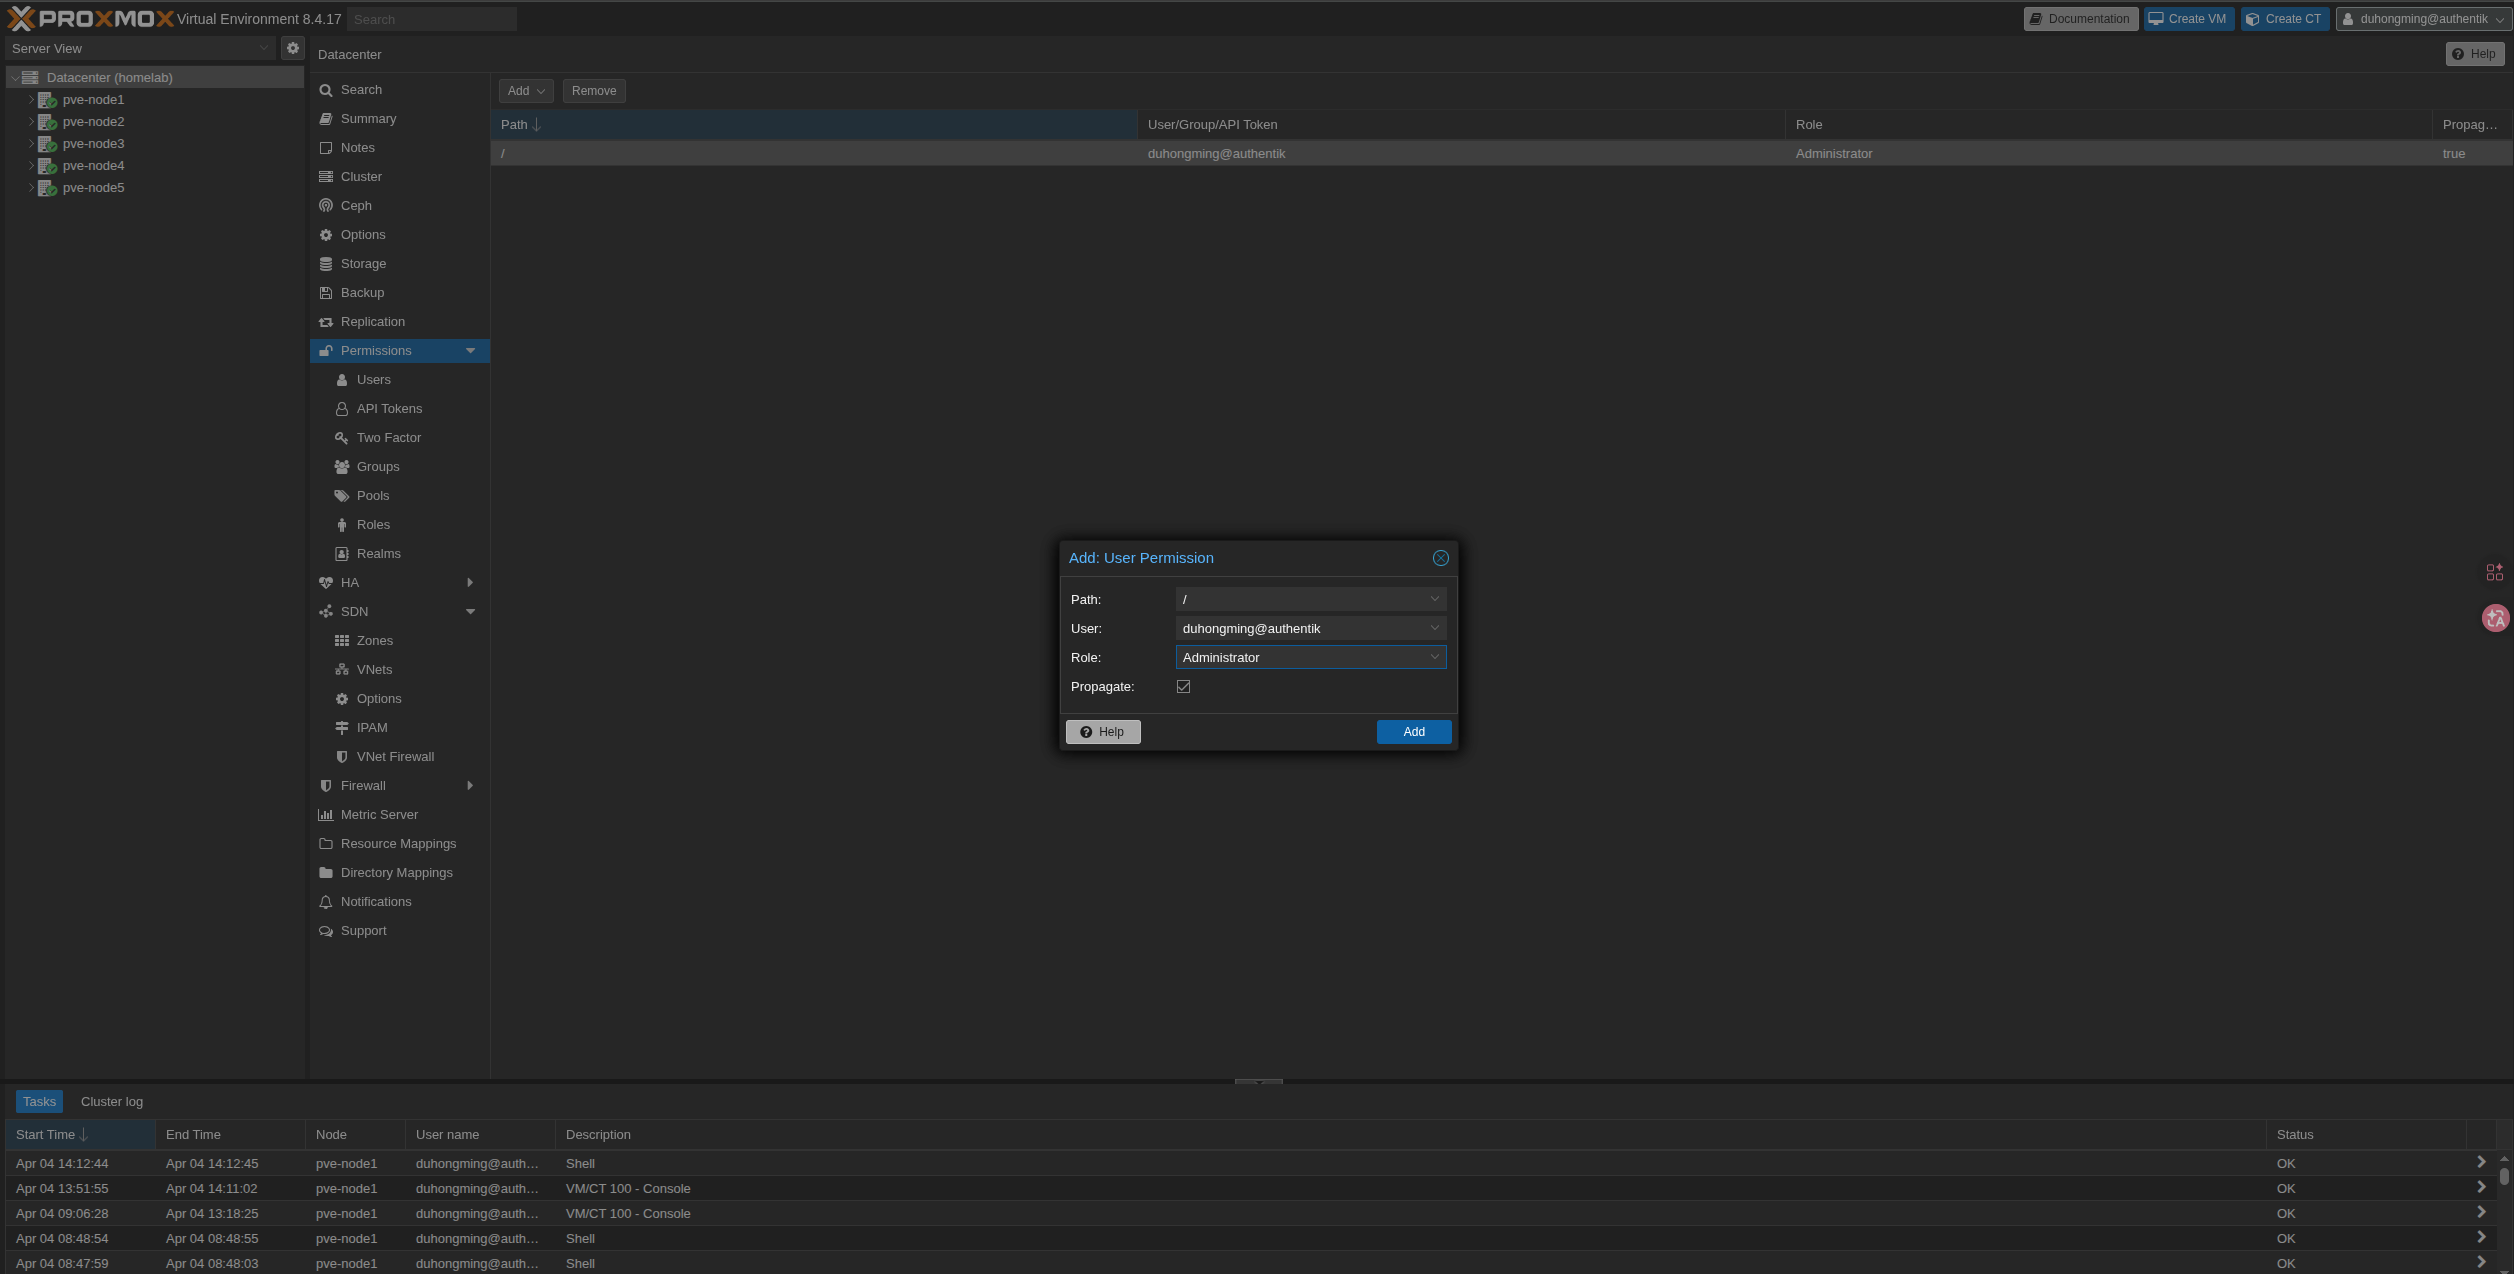The height and width of the screenshot is (1274, 2514).
Task: Open the Replication menu entry
Action: click(372, 322)
